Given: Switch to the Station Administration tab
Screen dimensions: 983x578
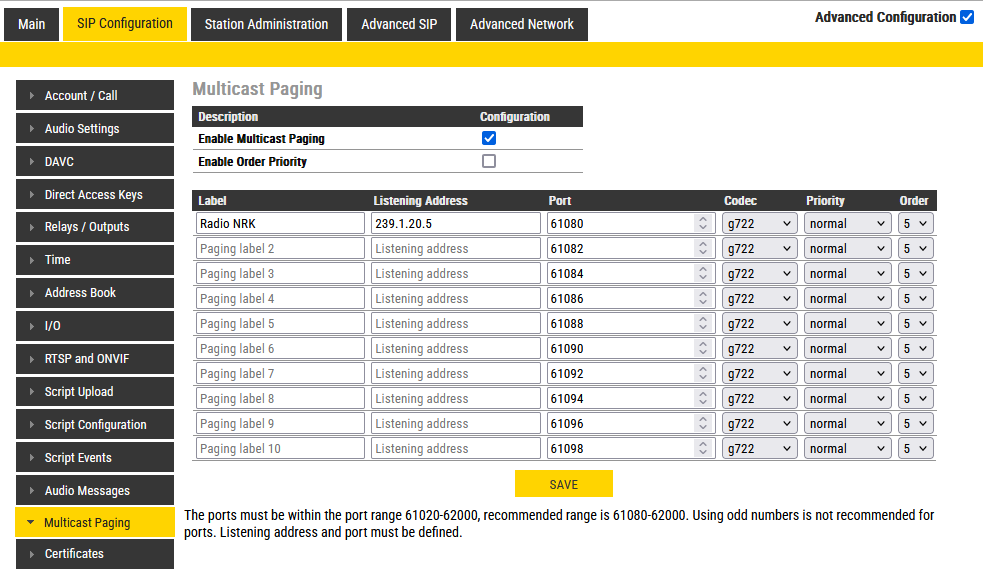Looking at the screenshot, I should tap(266, 24).
